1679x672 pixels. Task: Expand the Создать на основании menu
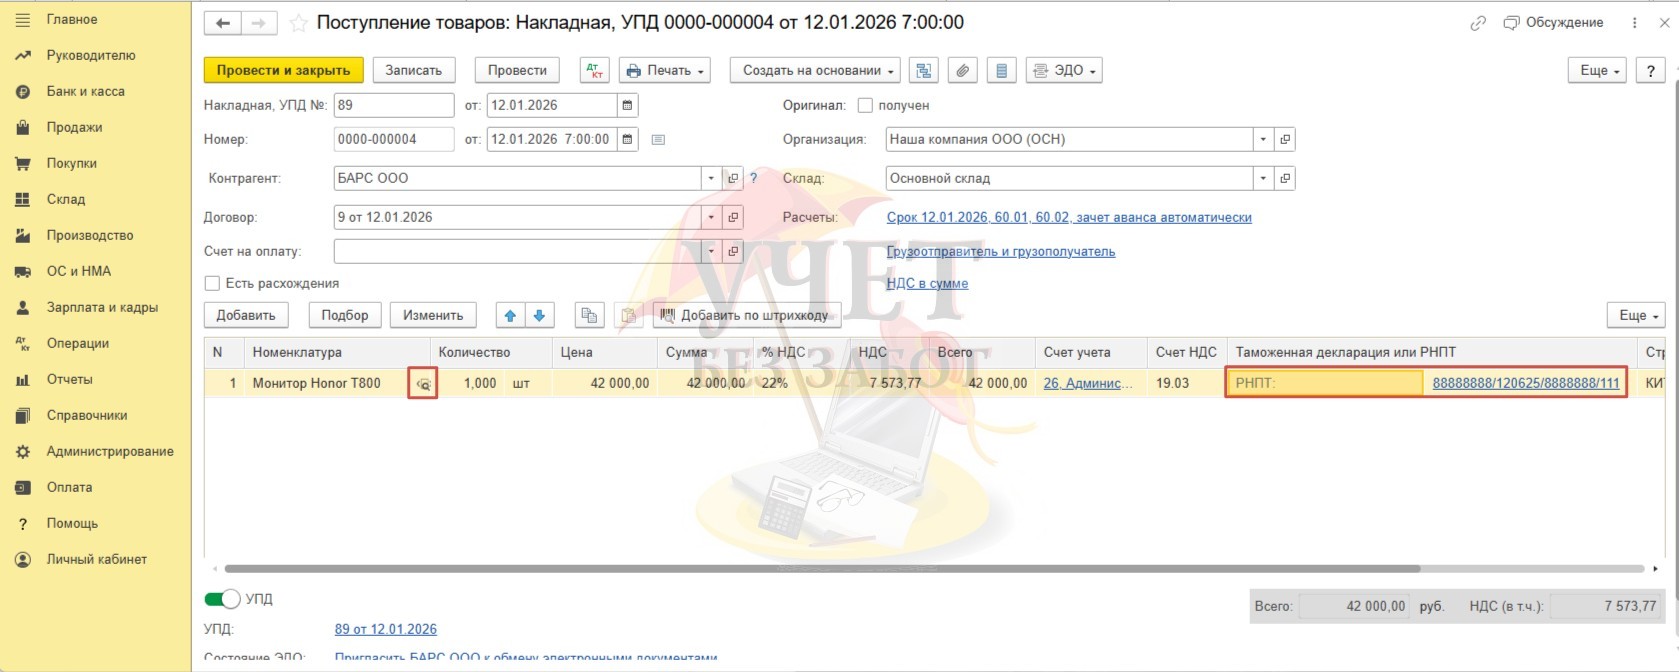coord(816,71)
